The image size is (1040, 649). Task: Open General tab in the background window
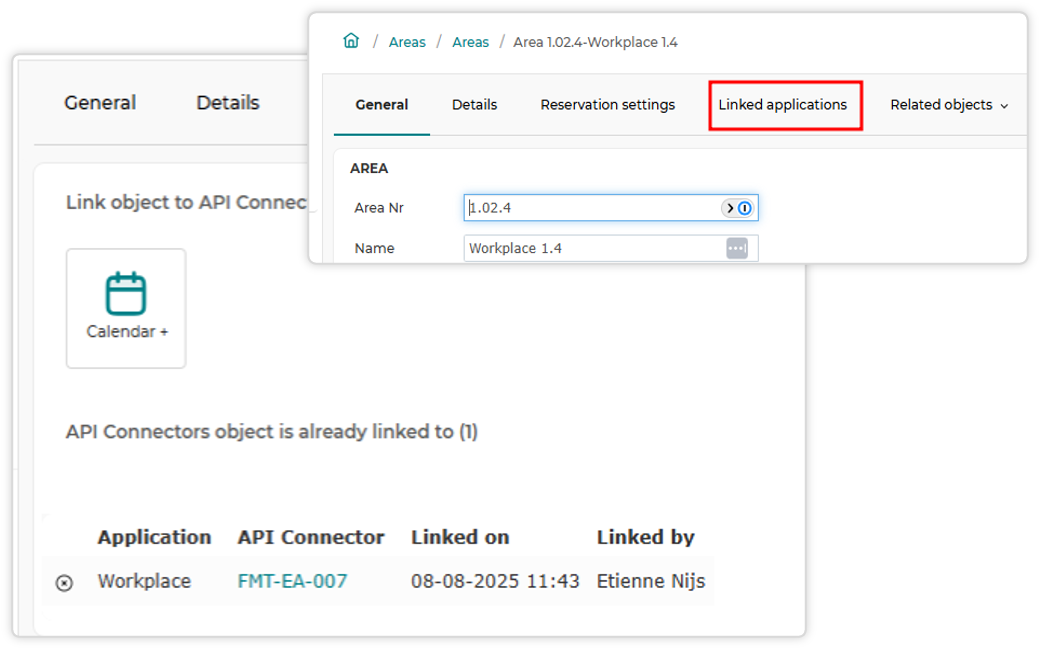pos(100,103)
